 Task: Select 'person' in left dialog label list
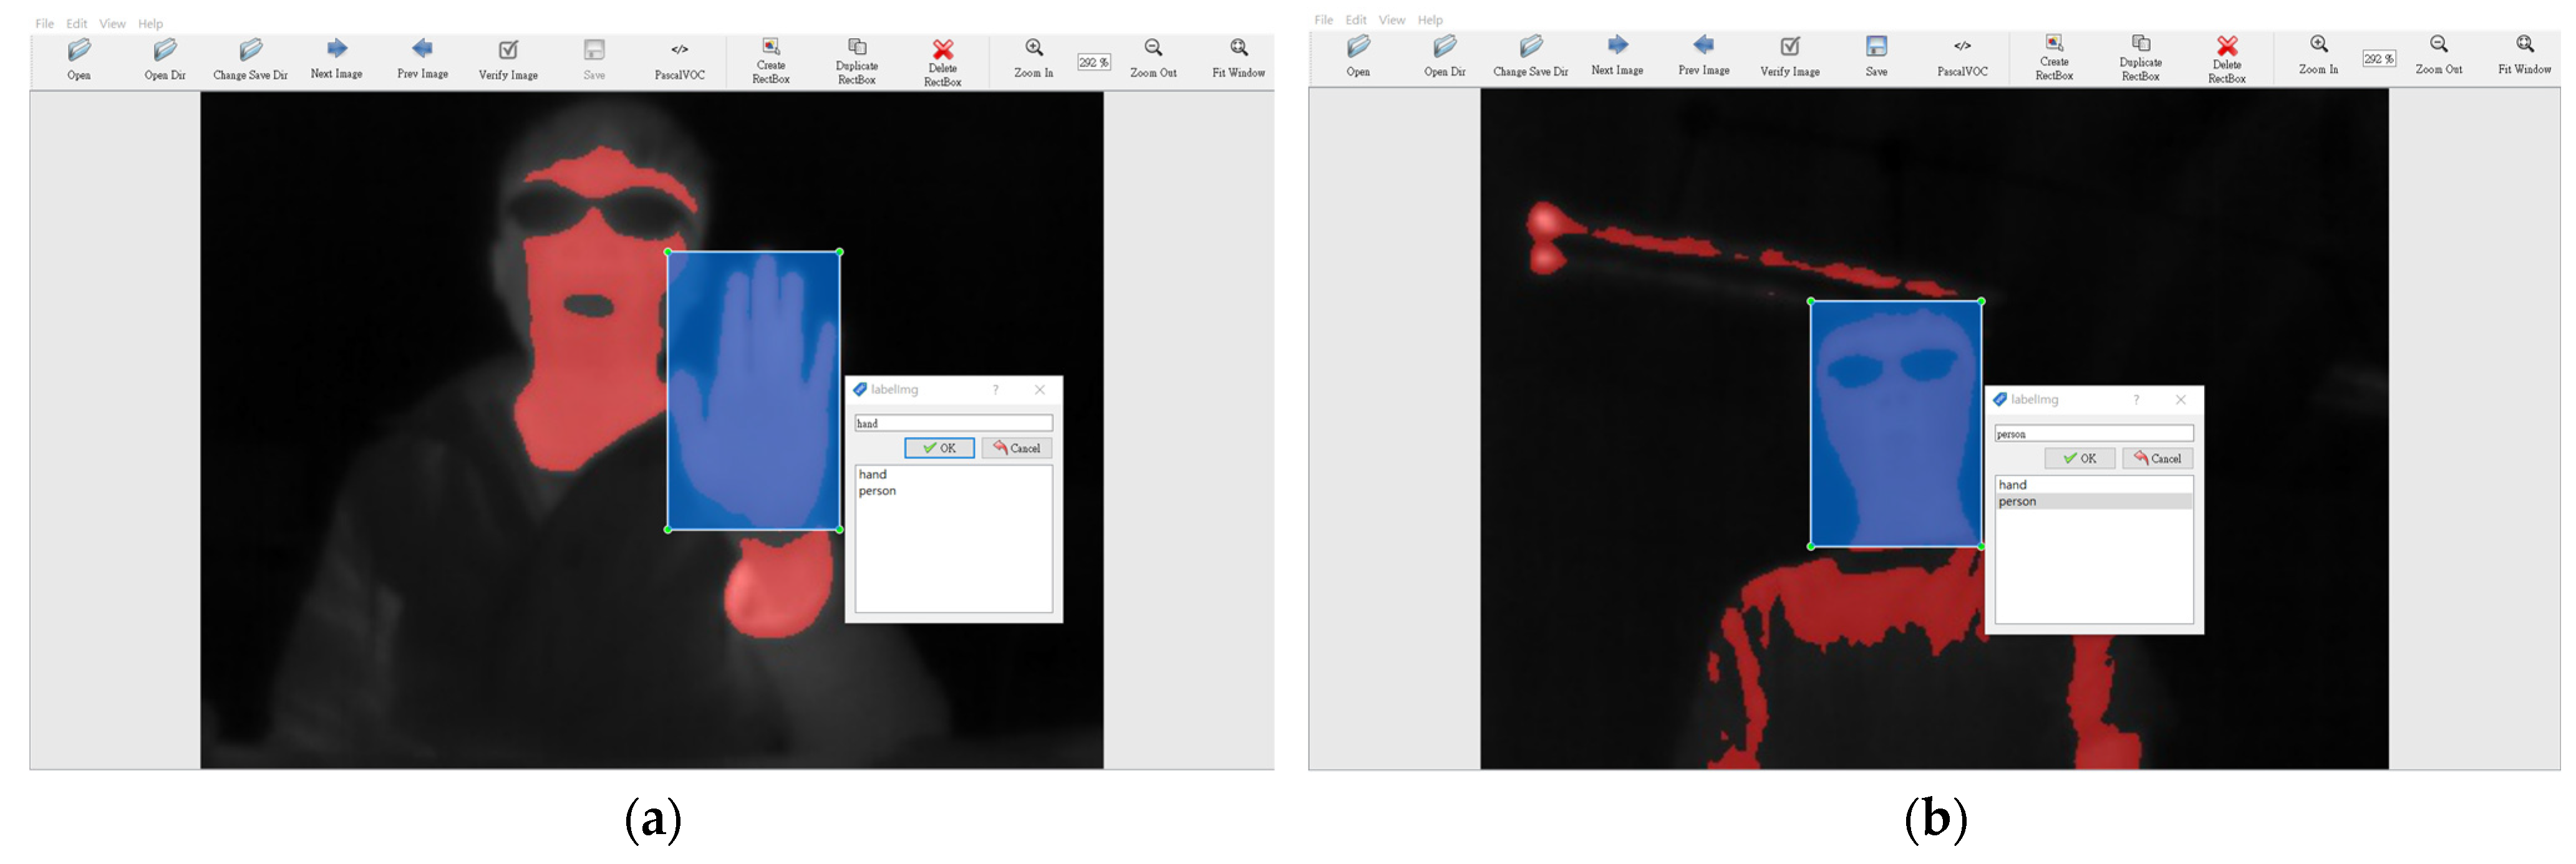(877, 491)
